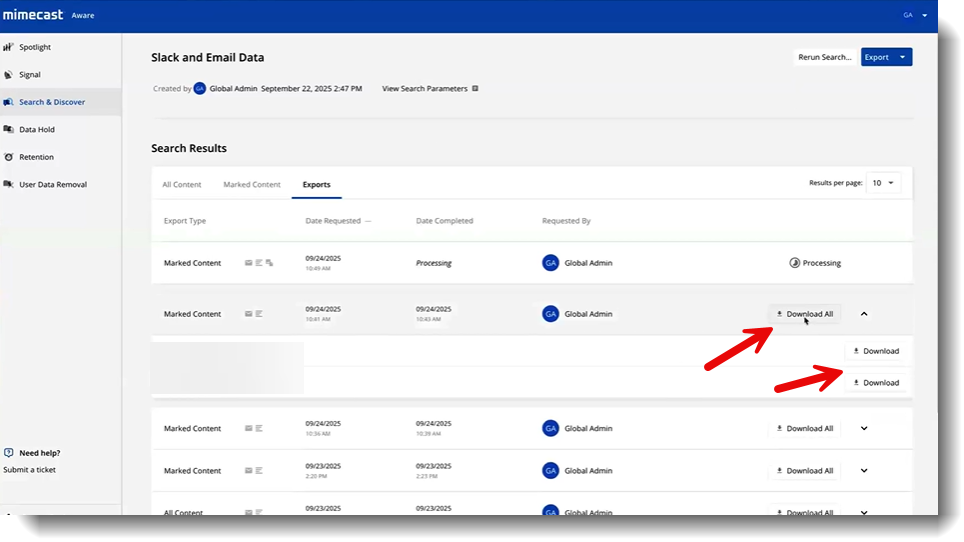Click the Need help shield icon
Screen dimensions: 964x542
9,453
